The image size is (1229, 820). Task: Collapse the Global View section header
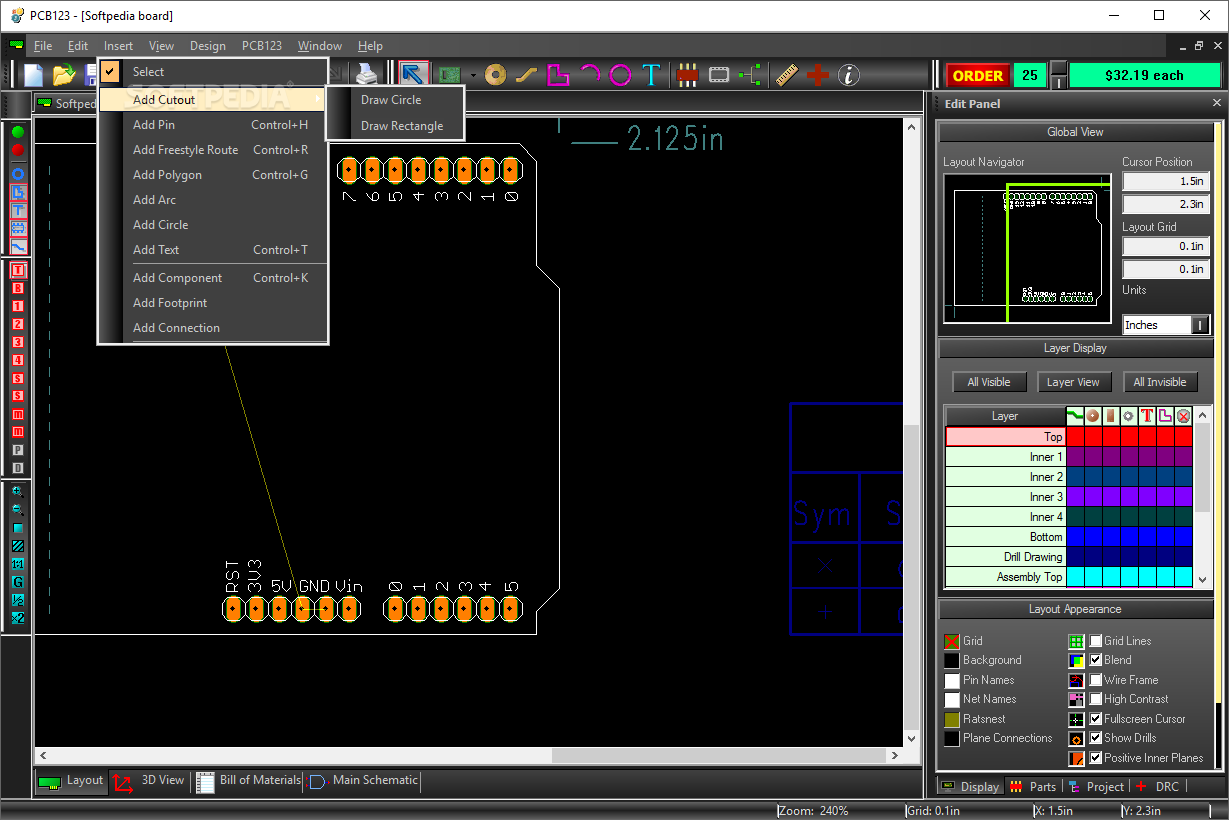point(1075,132)
